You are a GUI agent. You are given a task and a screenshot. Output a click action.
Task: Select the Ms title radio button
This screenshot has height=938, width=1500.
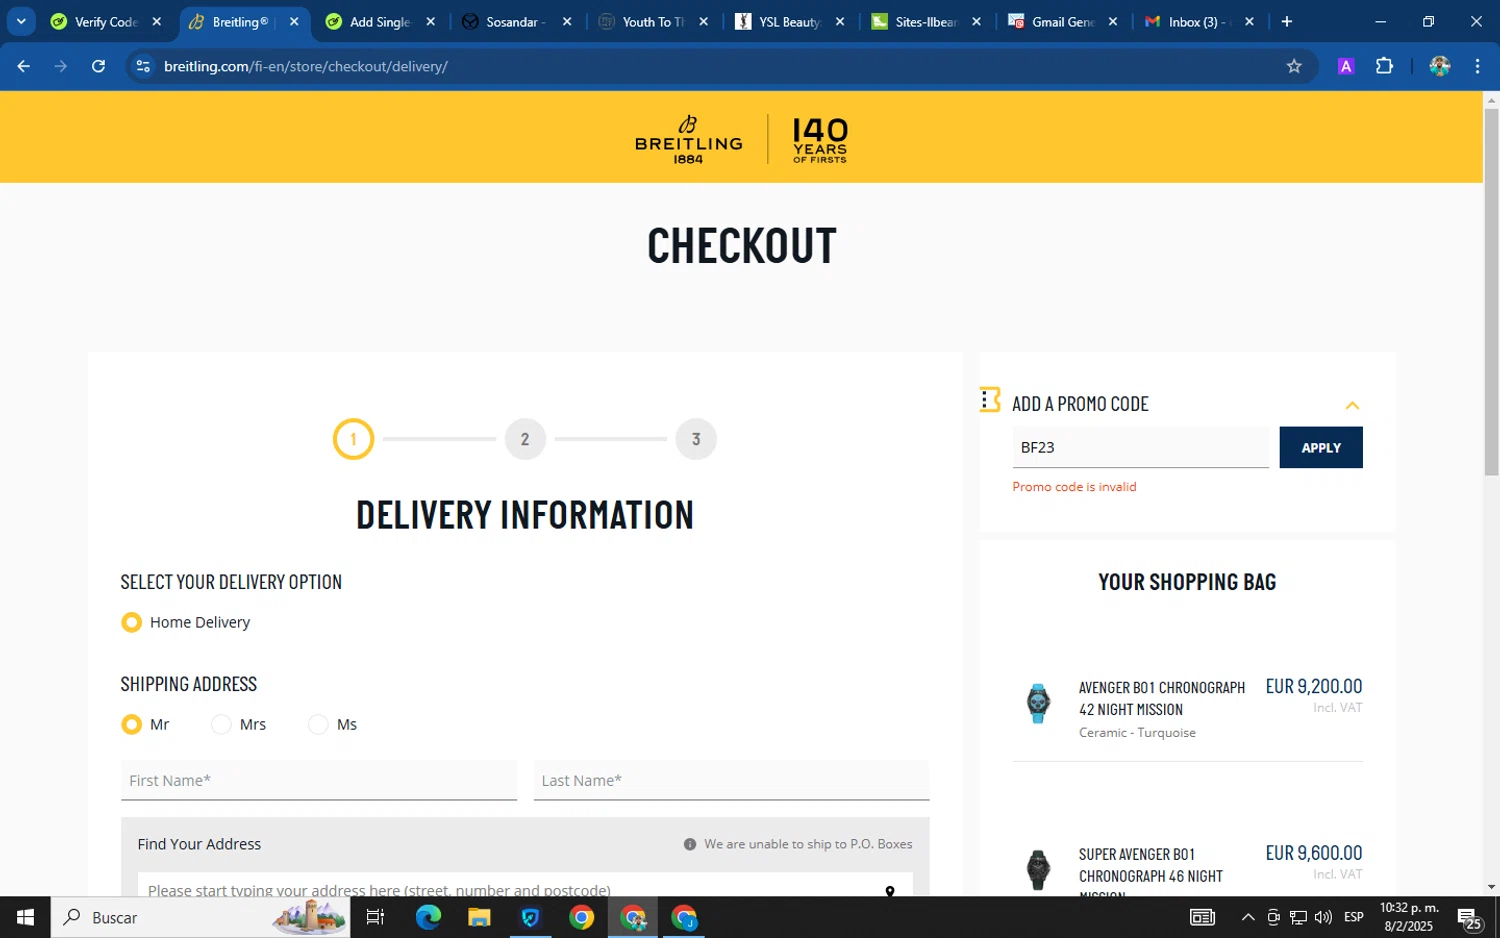pyautogui.click(x=318, y=724)
